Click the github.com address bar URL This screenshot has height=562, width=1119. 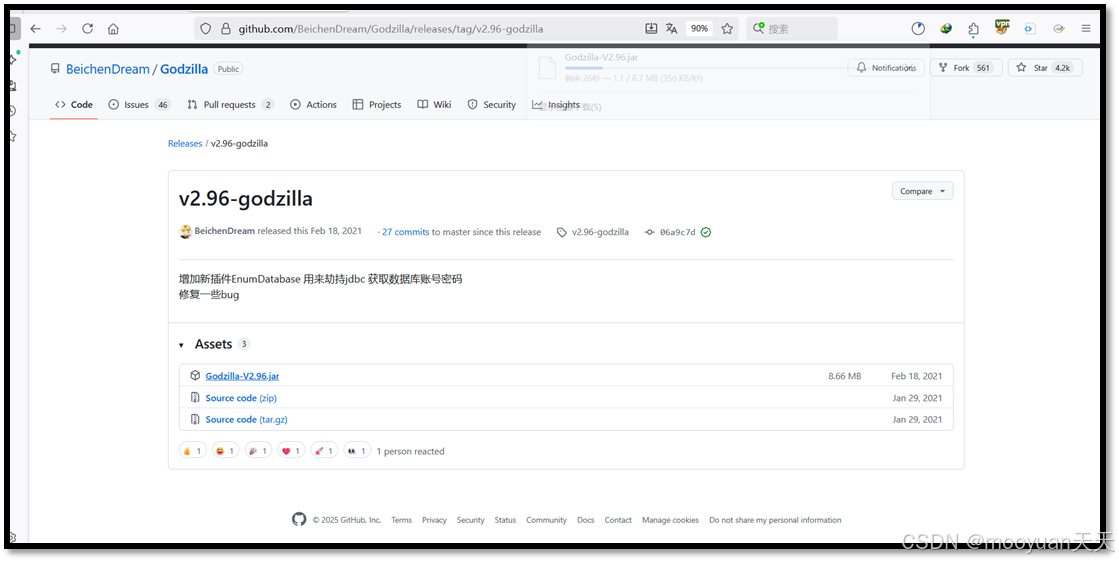(x=390, y=29)
